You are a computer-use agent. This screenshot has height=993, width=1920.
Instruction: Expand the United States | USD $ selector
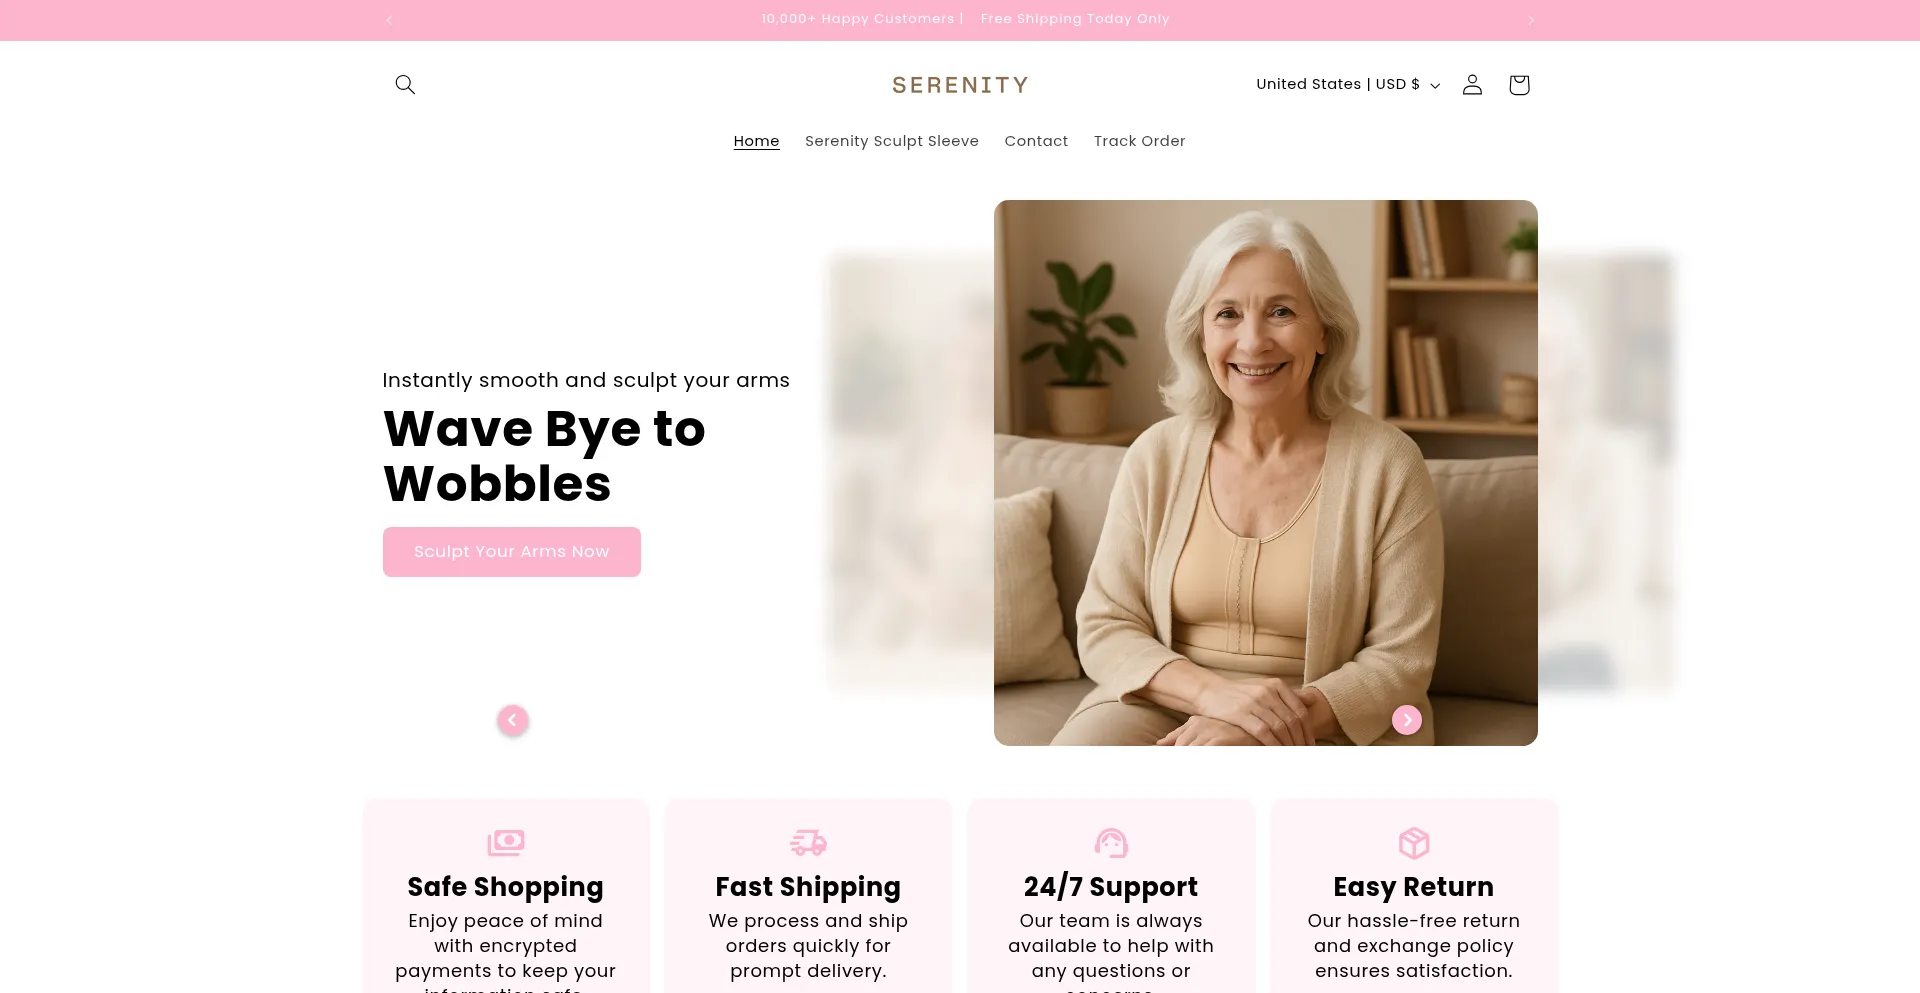pos(1348,85)
